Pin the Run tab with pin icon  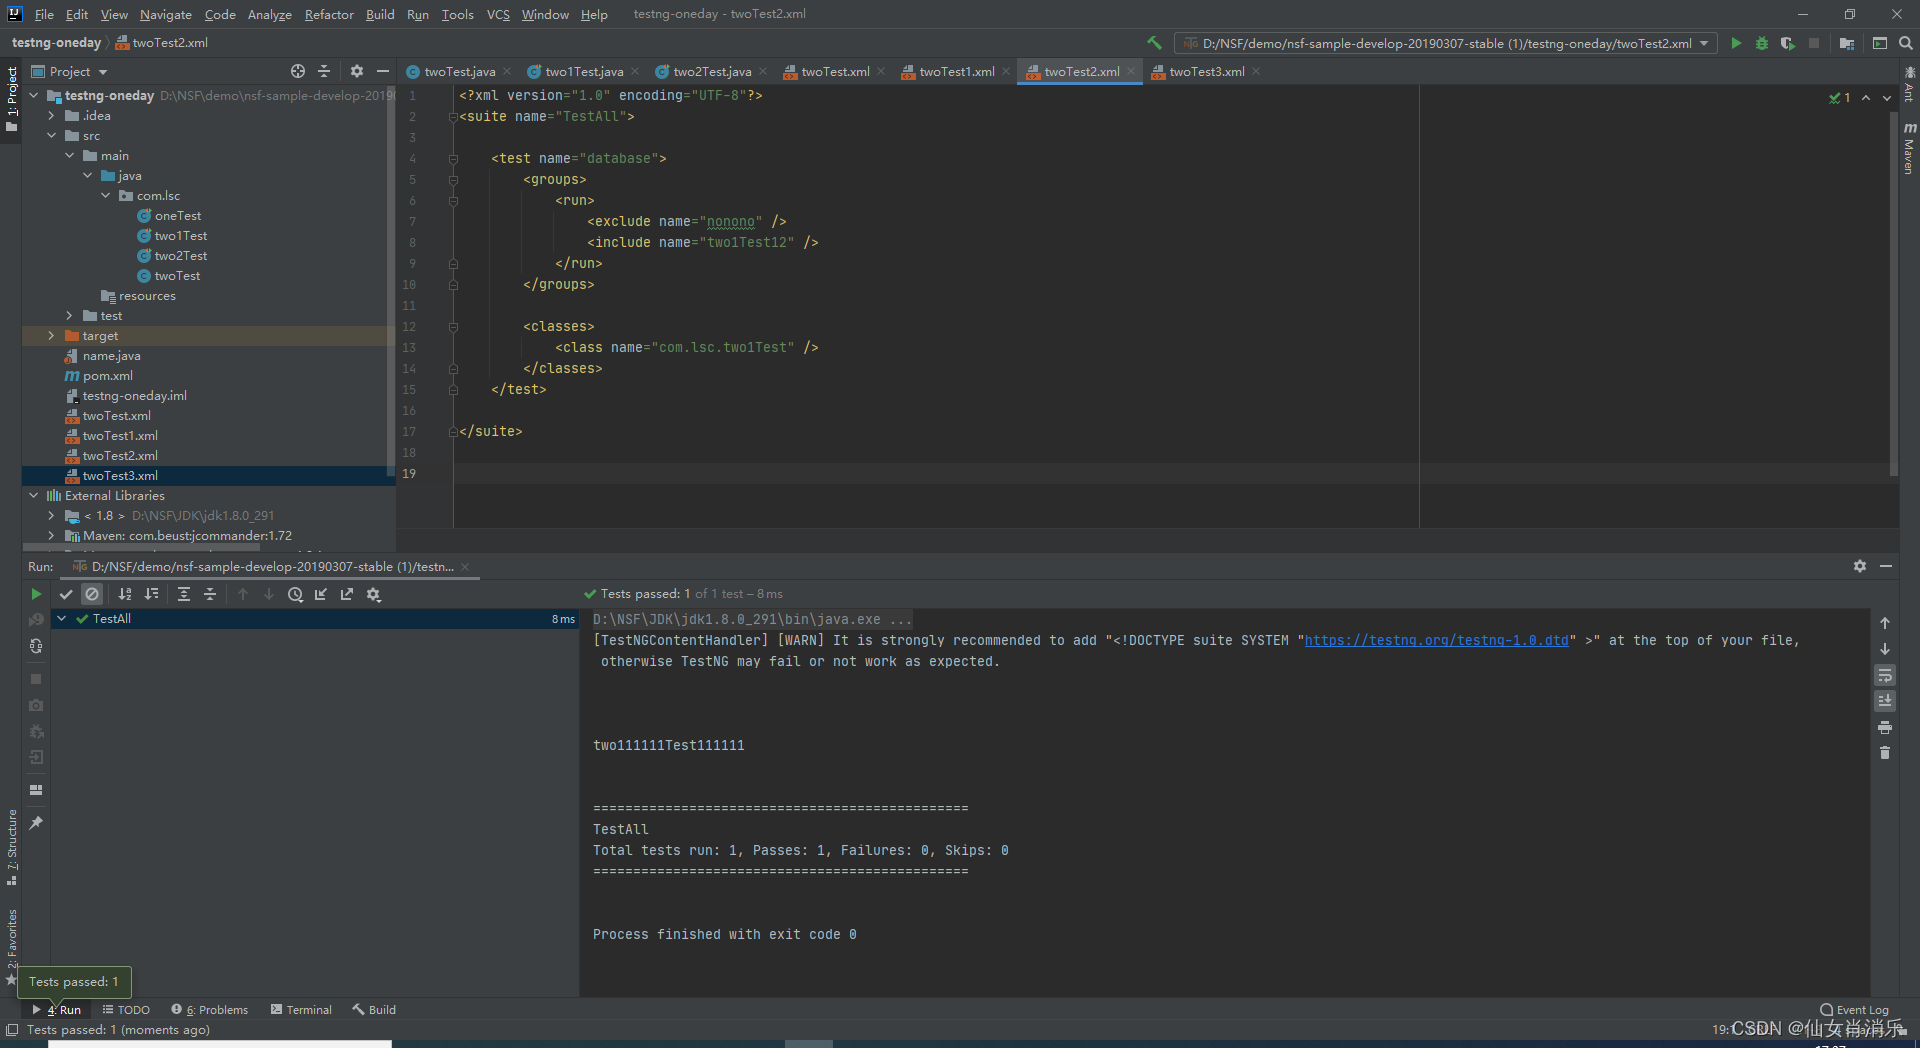pyautogui.click(x=36, y=823)
